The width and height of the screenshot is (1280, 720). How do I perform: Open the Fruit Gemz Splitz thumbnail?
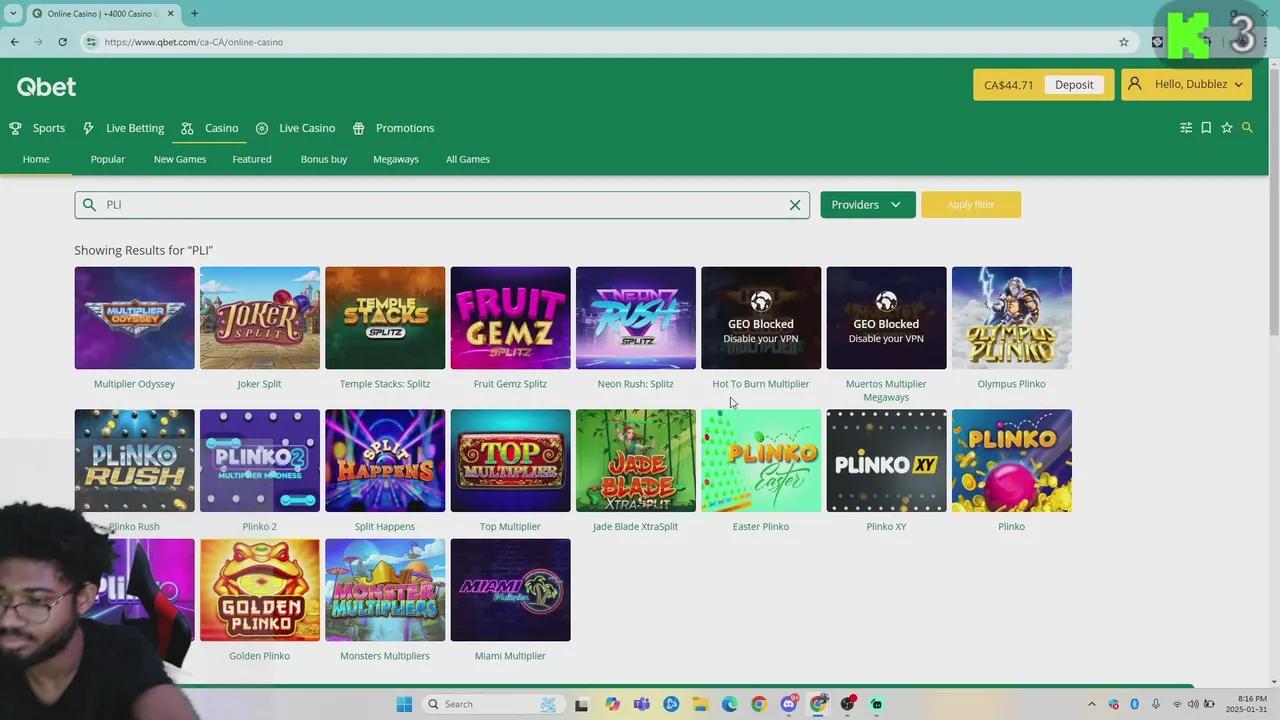(510, 318)
